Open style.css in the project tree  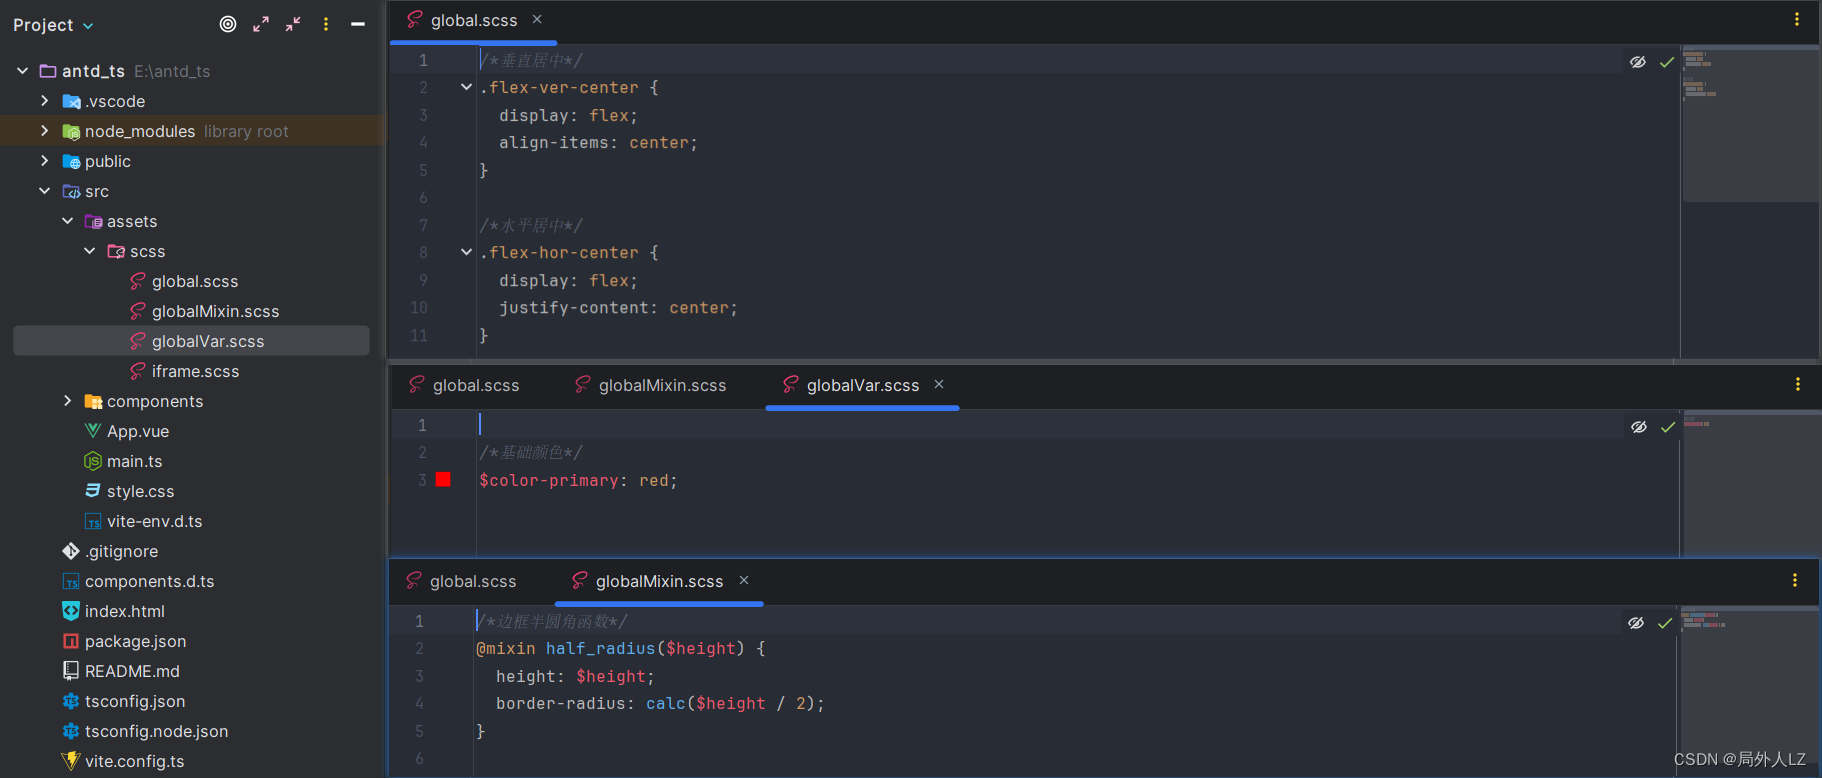pos(140,491)
